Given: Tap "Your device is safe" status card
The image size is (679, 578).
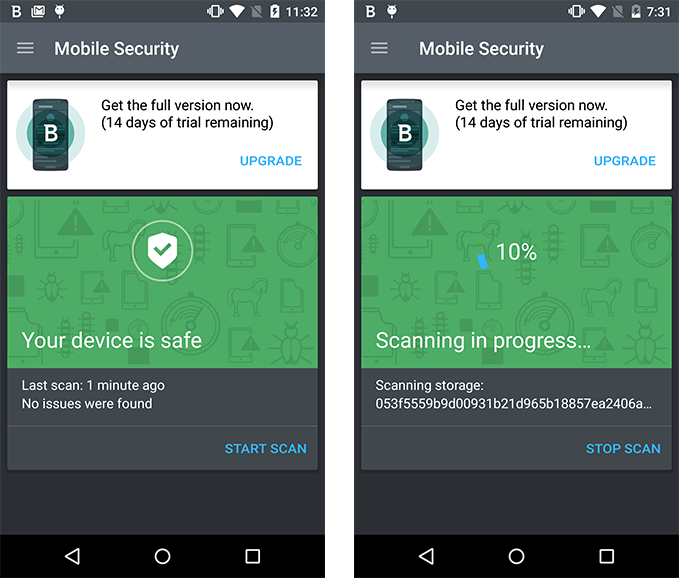Looking at the screenshot, I should click(162, 283).
